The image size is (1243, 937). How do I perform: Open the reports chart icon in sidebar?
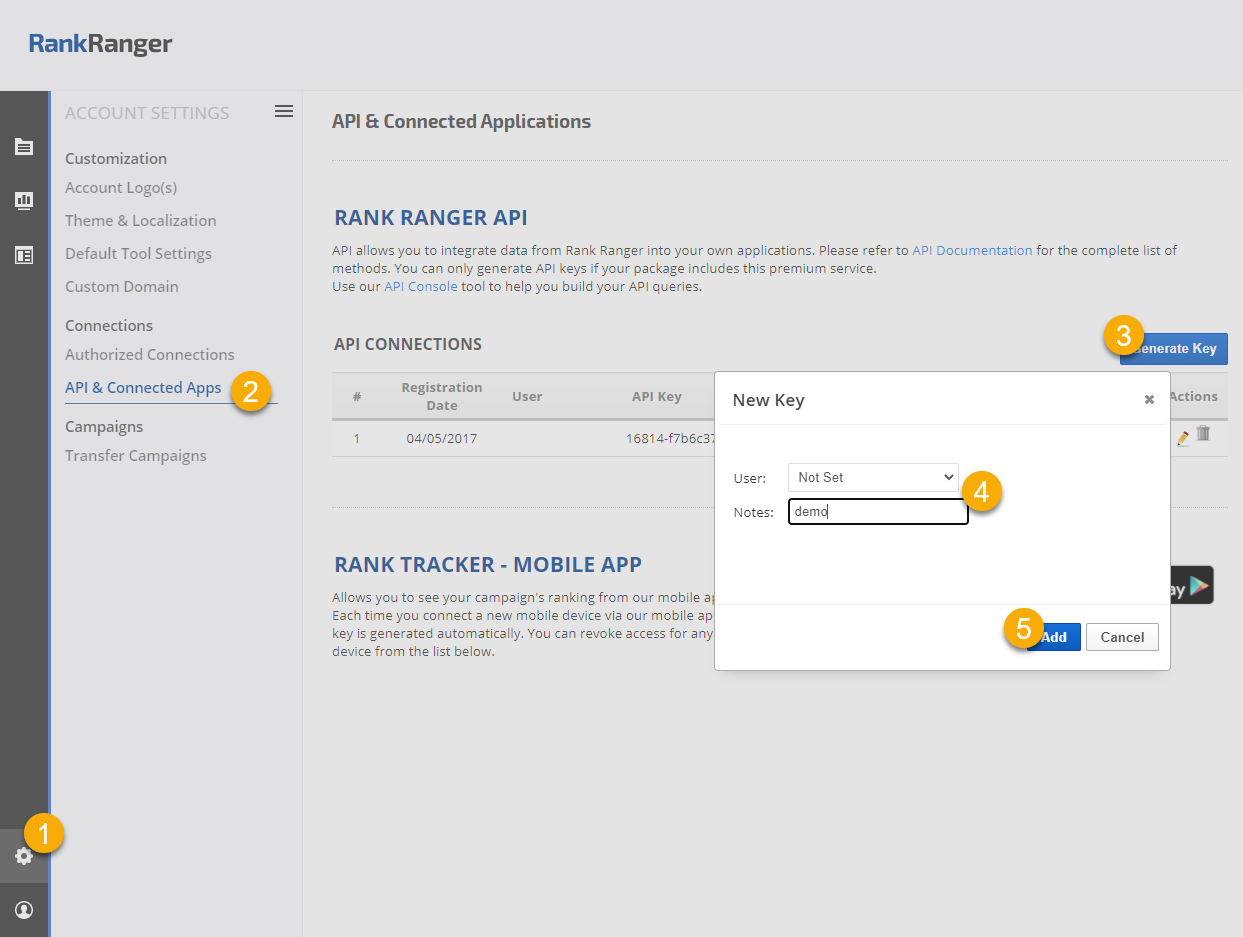pyautogui.click(x=24, y=201)
